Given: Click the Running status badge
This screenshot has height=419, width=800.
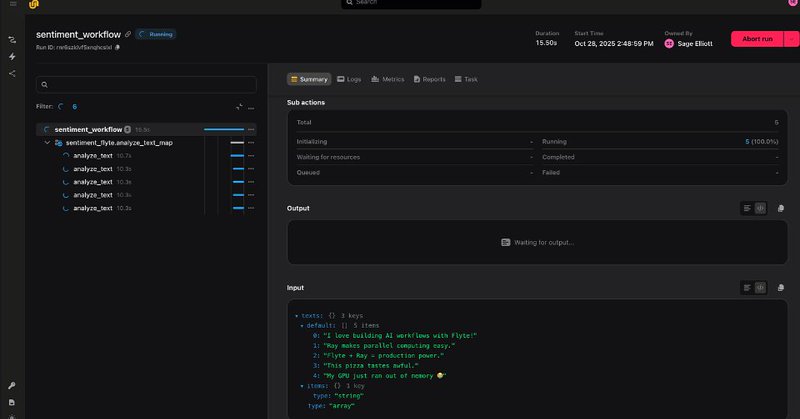Looking at the screenshot, I should (x=156, y=34).
